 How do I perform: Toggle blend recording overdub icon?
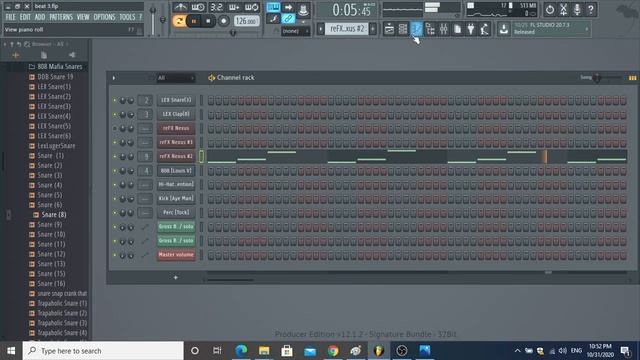(234, 7)
